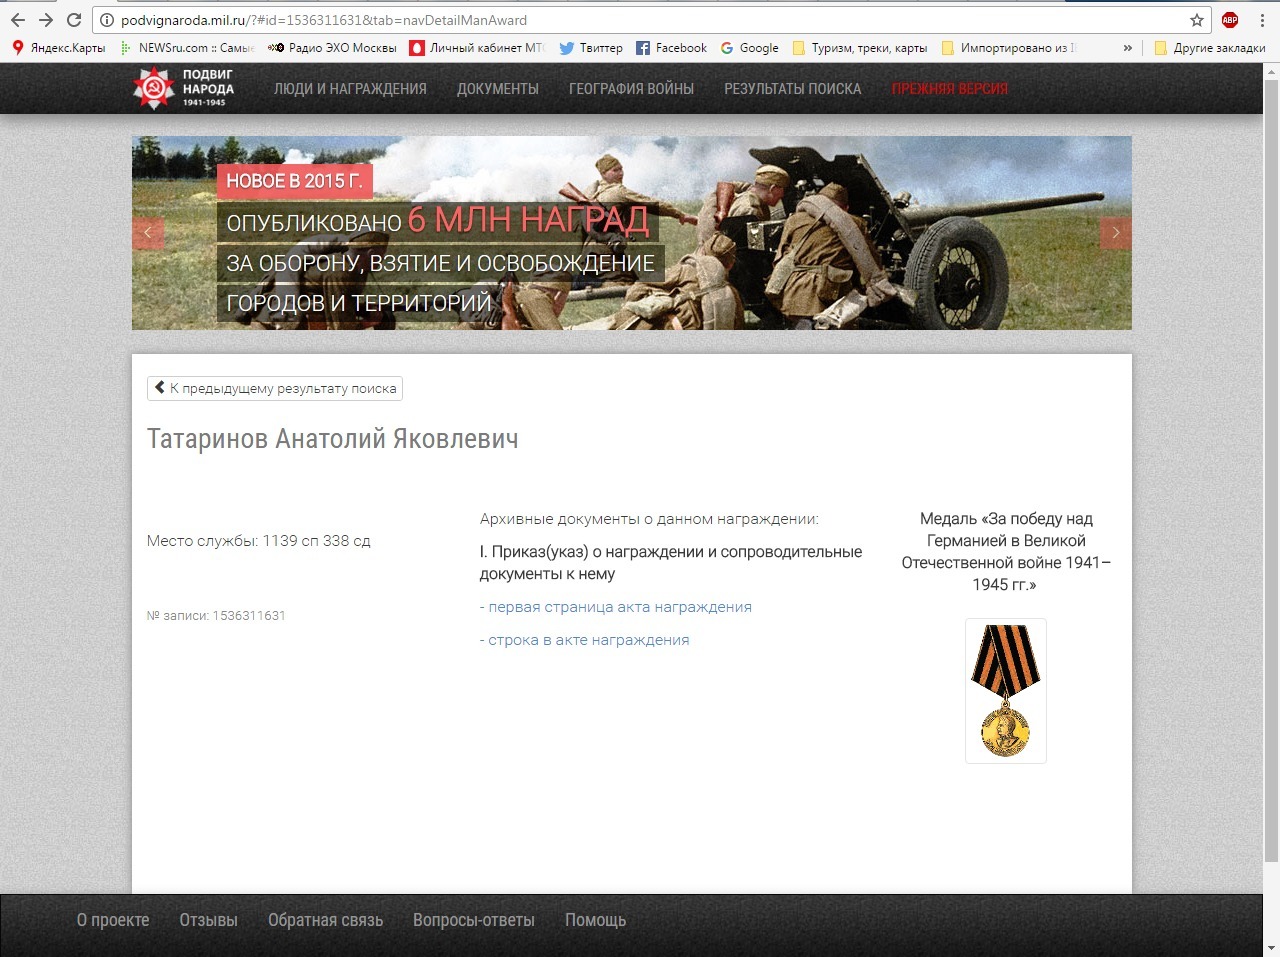Expand hidden bookmarks with the chevron
This screenshot has height=957, width=1280.
coord(1128,47)
